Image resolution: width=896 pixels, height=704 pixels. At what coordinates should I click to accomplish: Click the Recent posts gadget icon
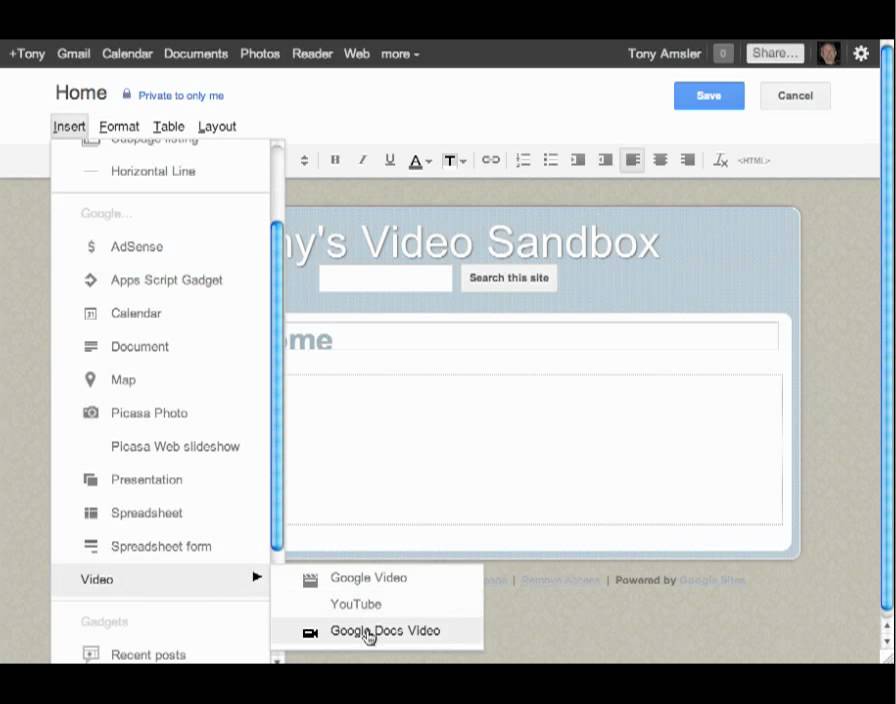coord(90,654)
